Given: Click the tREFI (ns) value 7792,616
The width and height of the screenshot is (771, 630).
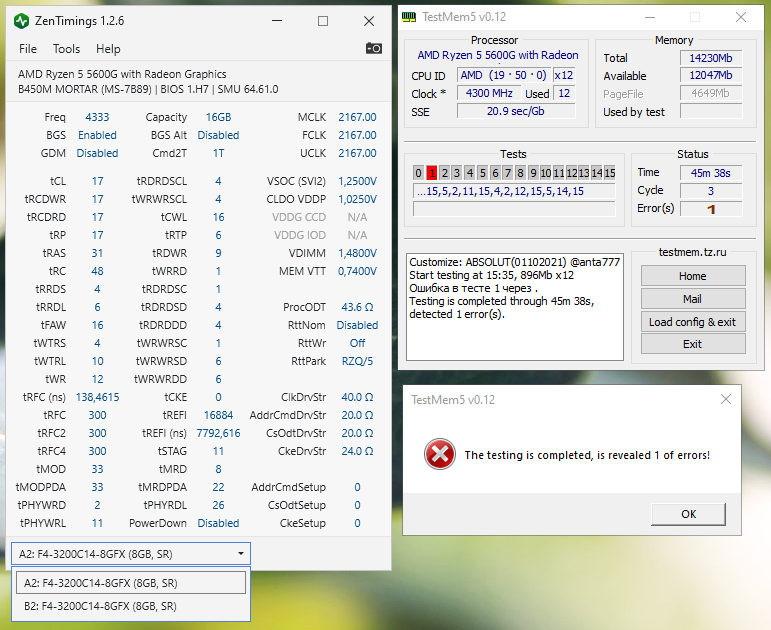Looking at the screenshot, I should [x=218, y=433].
